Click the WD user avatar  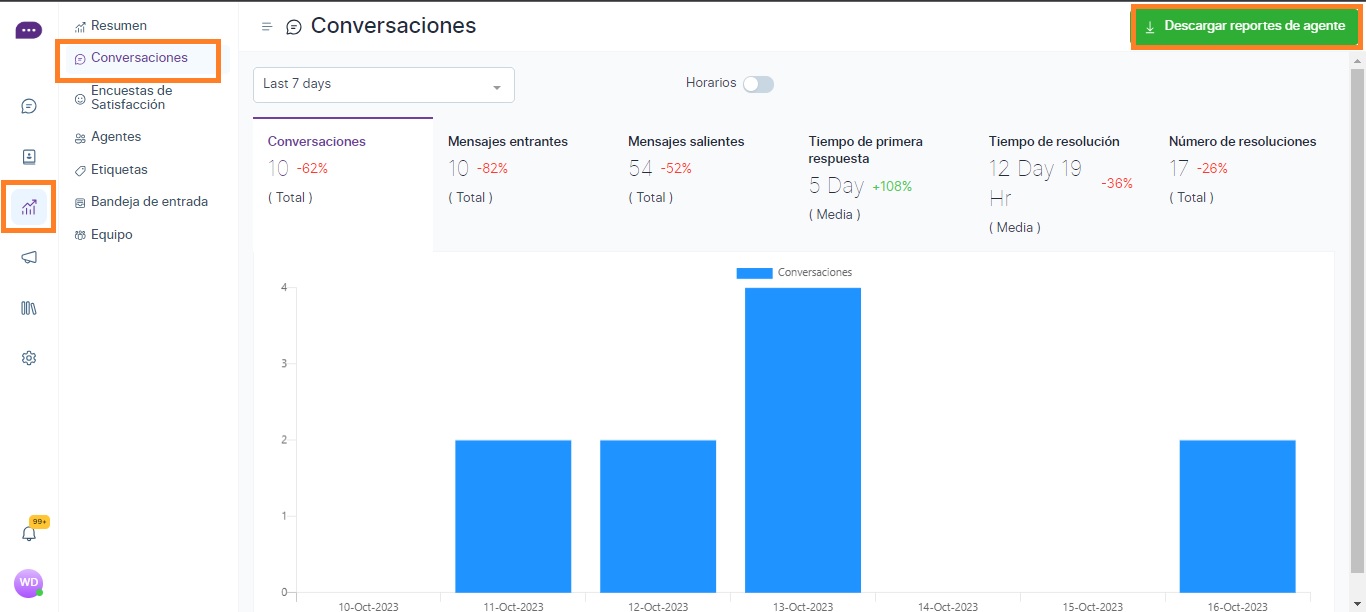coord(28,583)
